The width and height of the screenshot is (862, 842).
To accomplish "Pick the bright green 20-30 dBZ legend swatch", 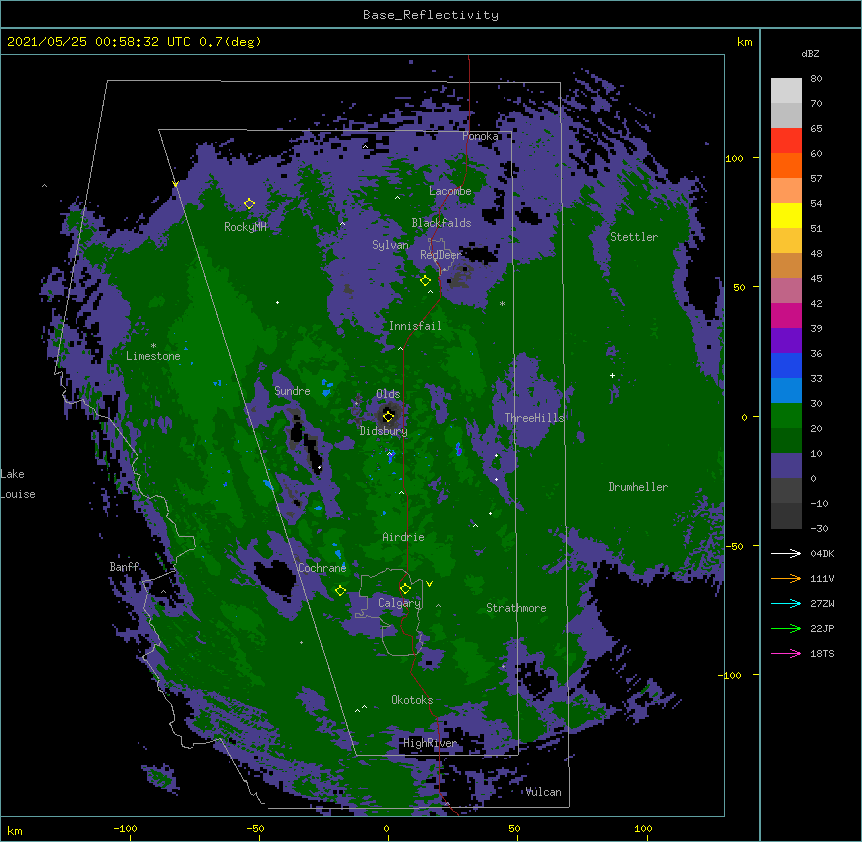I will (x=786, y=416).
